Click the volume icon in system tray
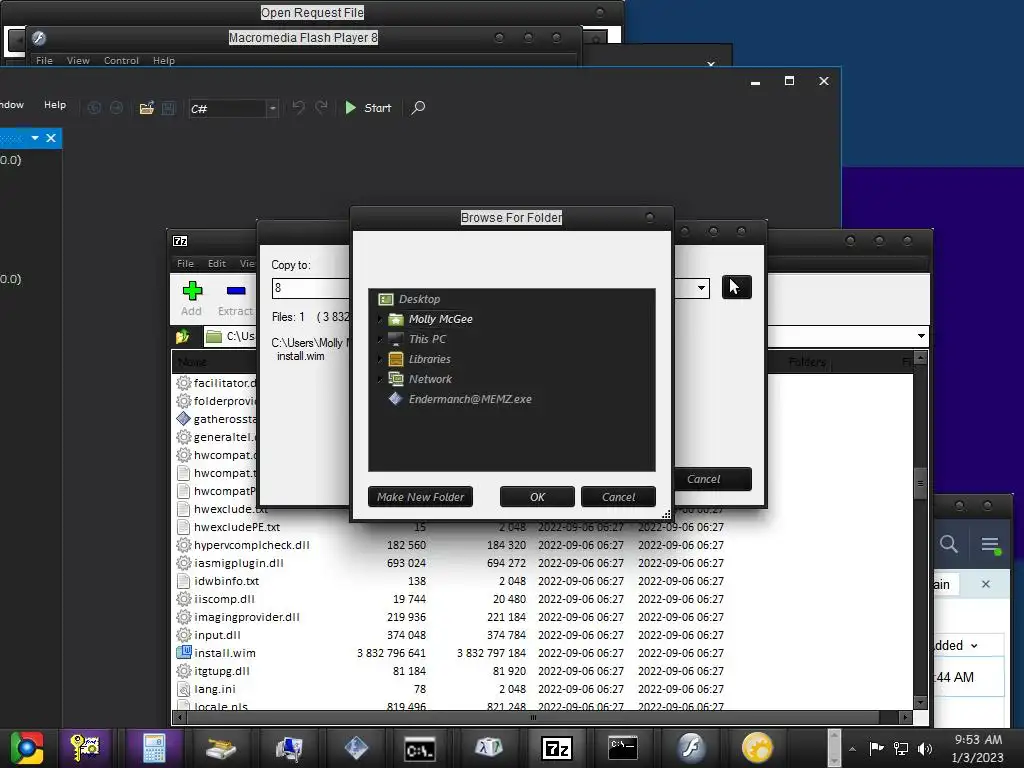 click(925, 748)
